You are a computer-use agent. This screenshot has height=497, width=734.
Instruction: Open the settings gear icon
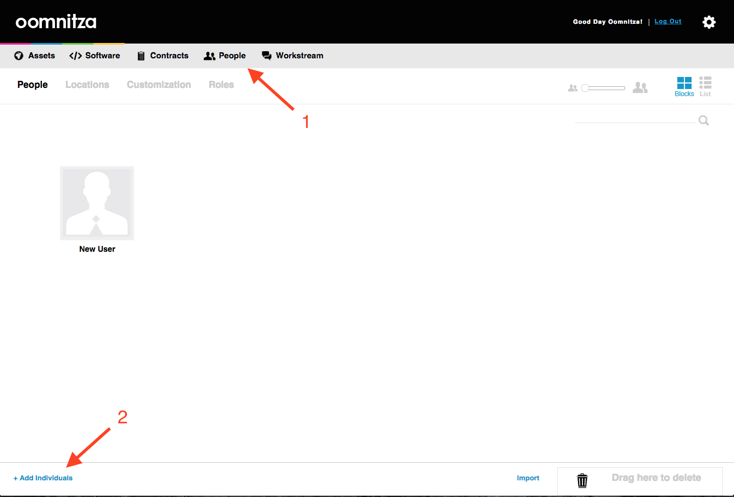tap(708, 22)
